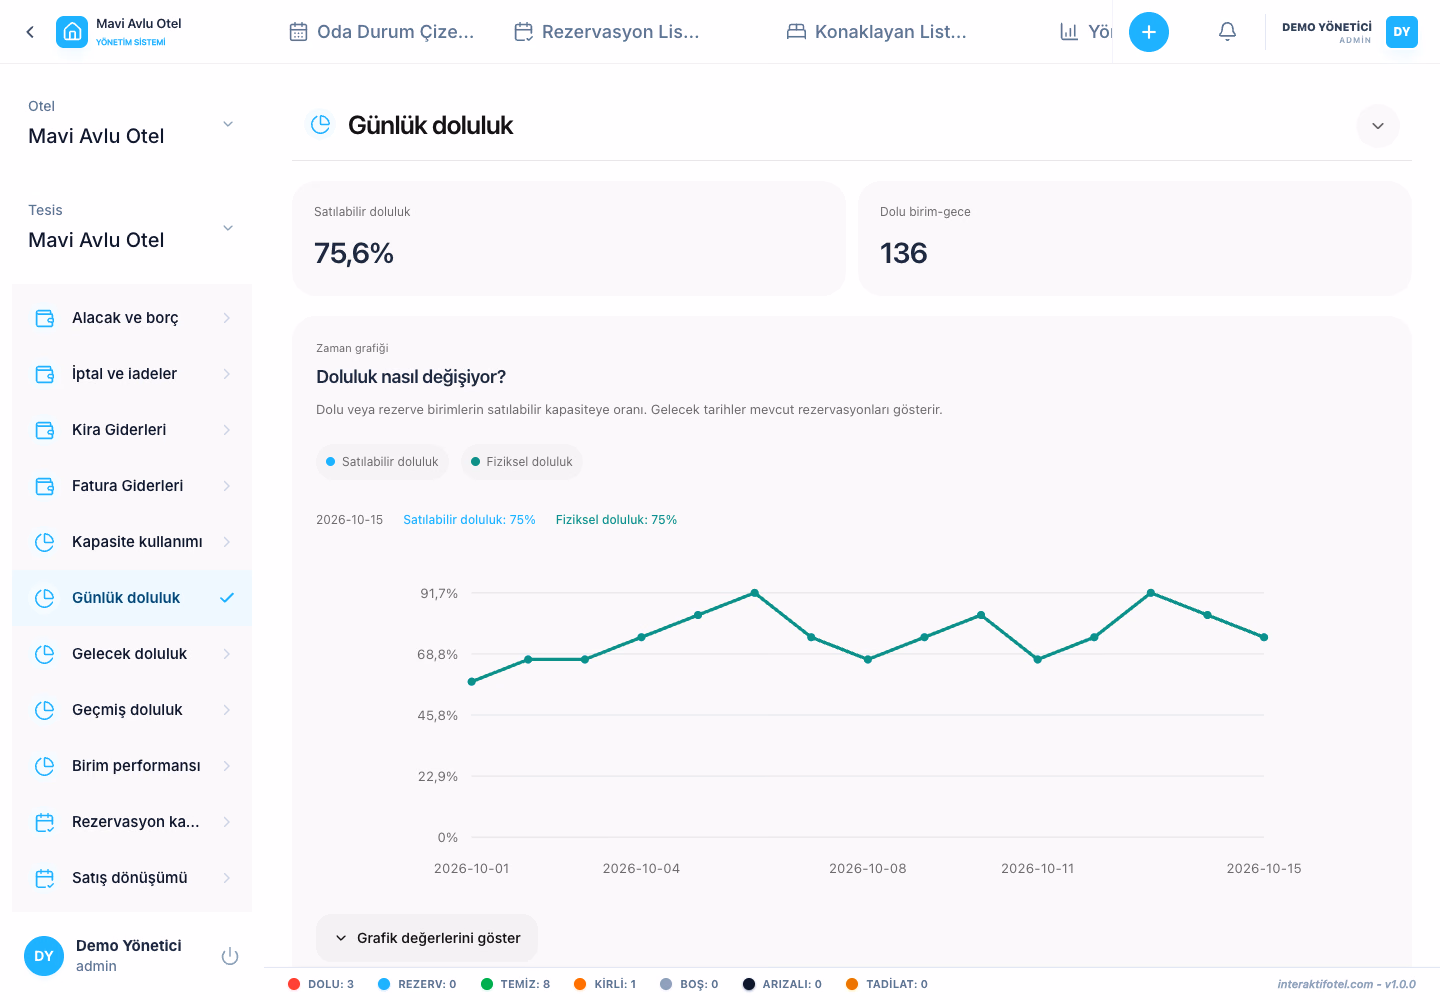Click the KİRLİ: 1 status indicator
The height and width of the screenshot is (1000, 1440).
605,984
